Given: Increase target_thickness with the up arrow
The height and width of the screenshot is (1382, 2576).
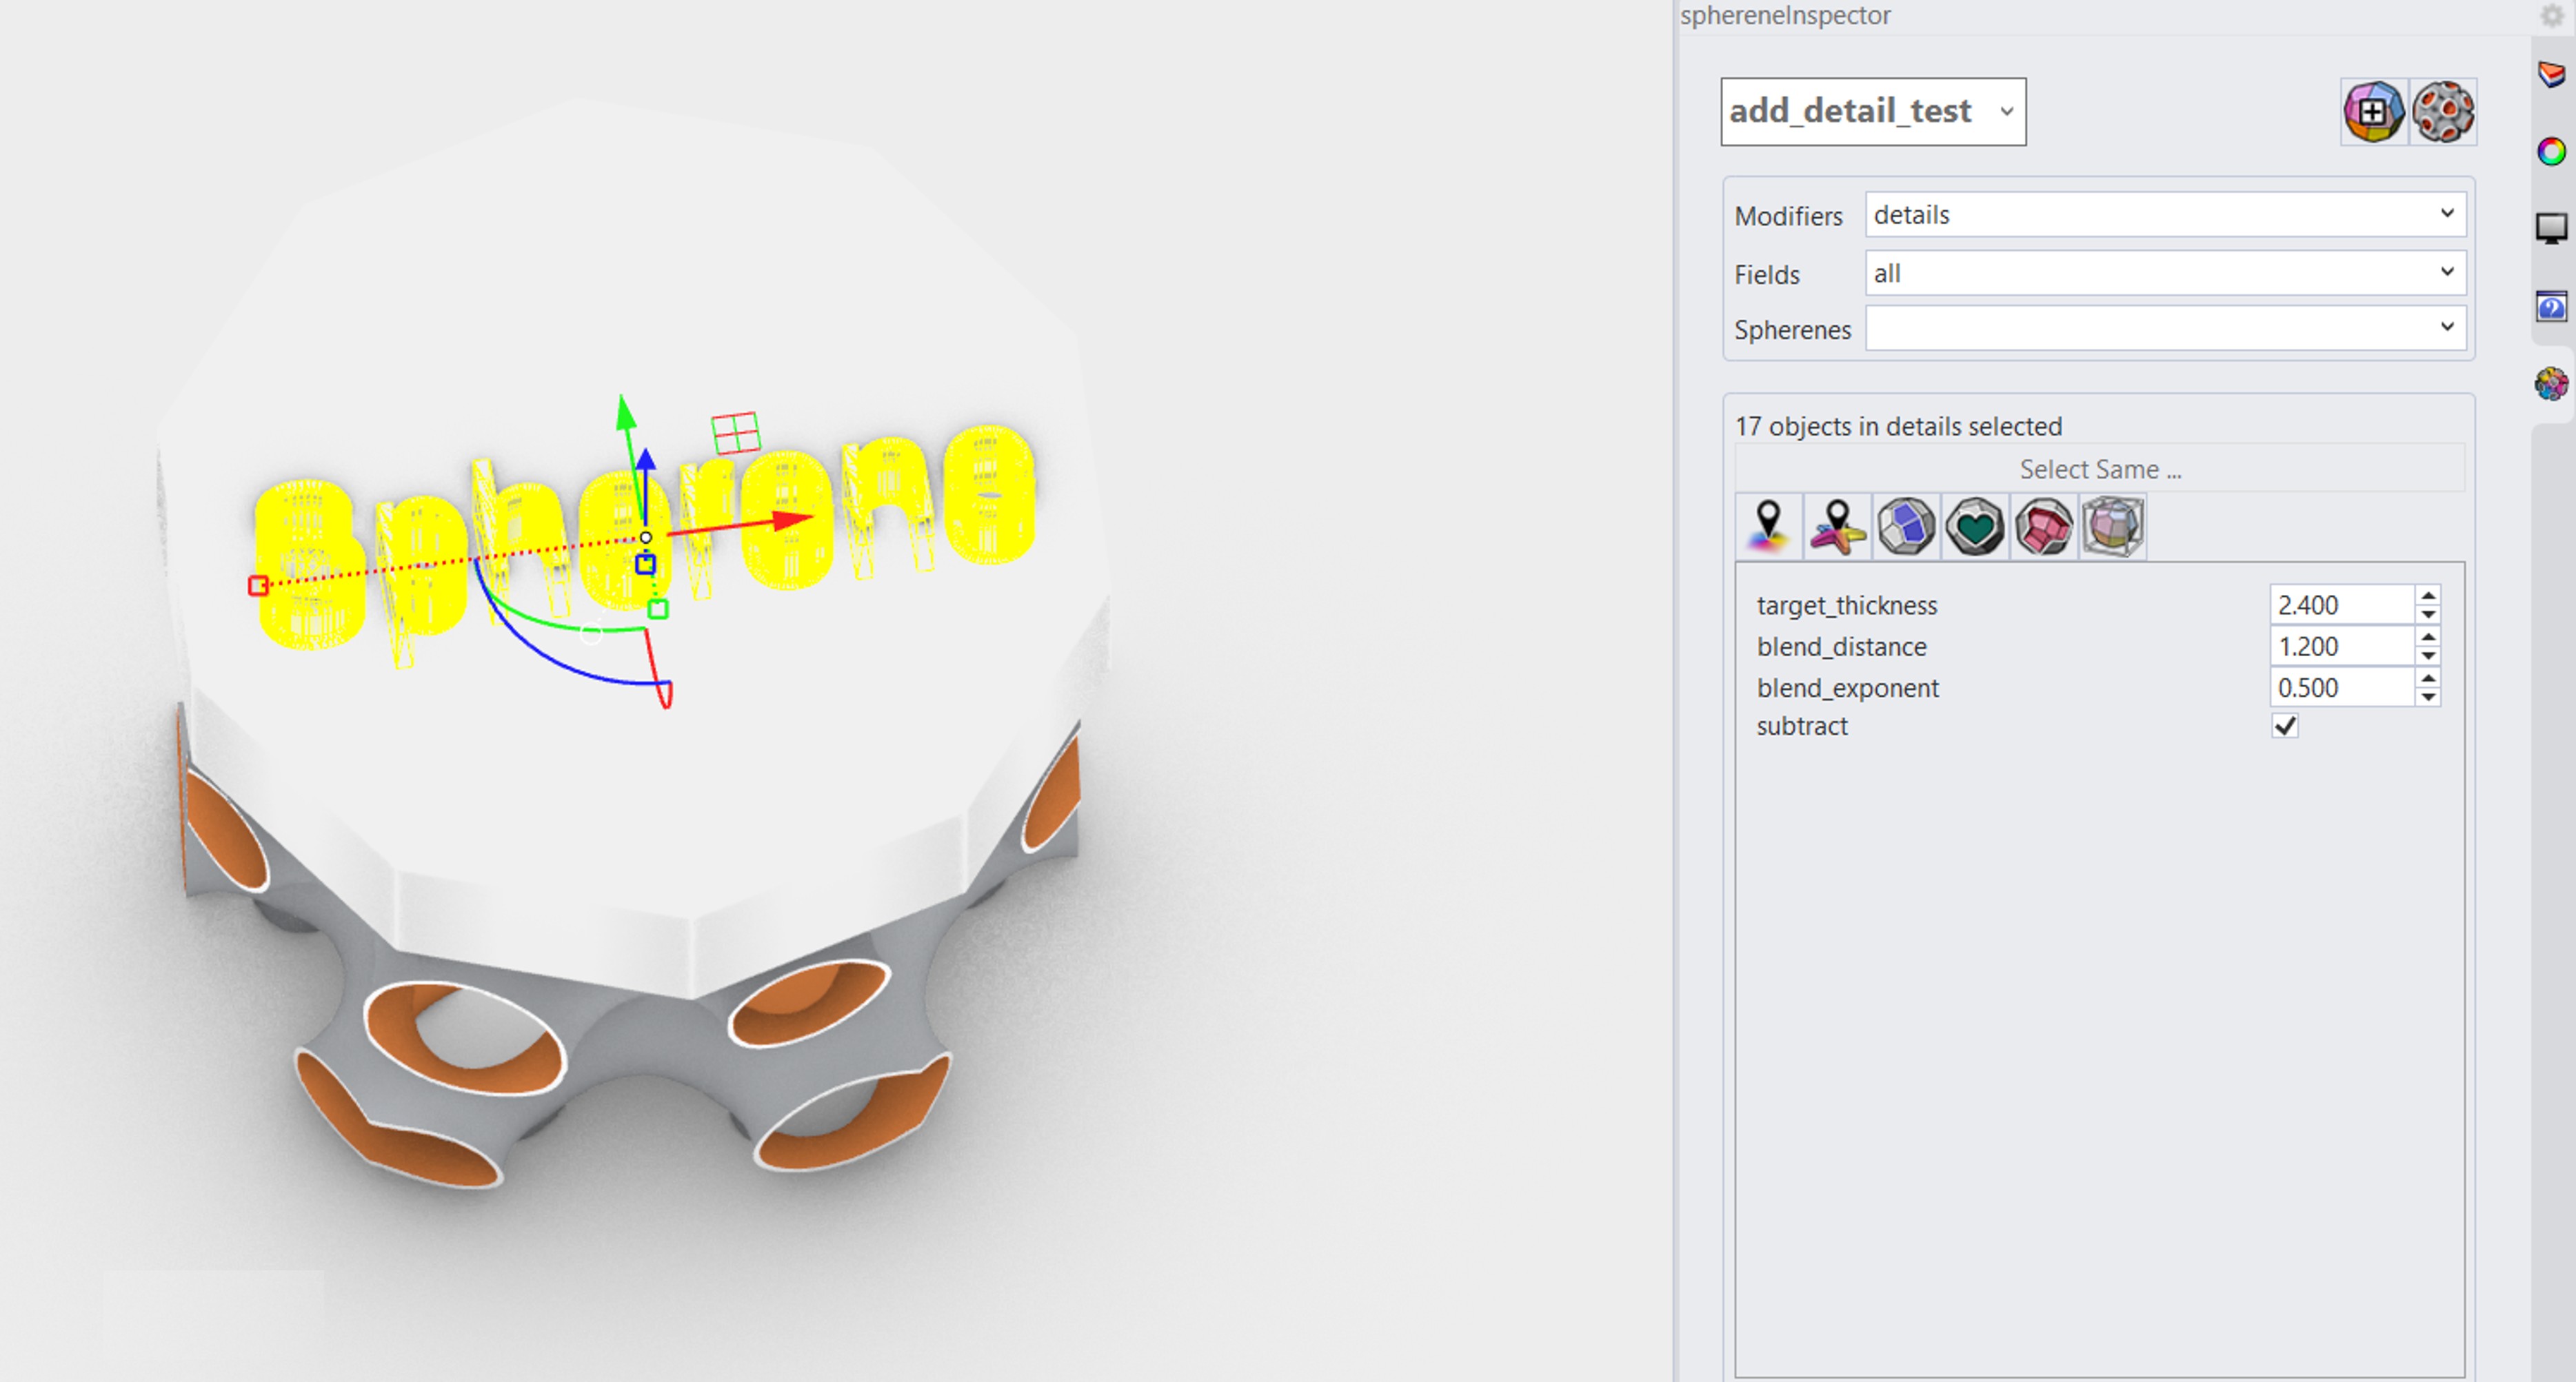Looking at the screenshot, I should point(2428,596).
